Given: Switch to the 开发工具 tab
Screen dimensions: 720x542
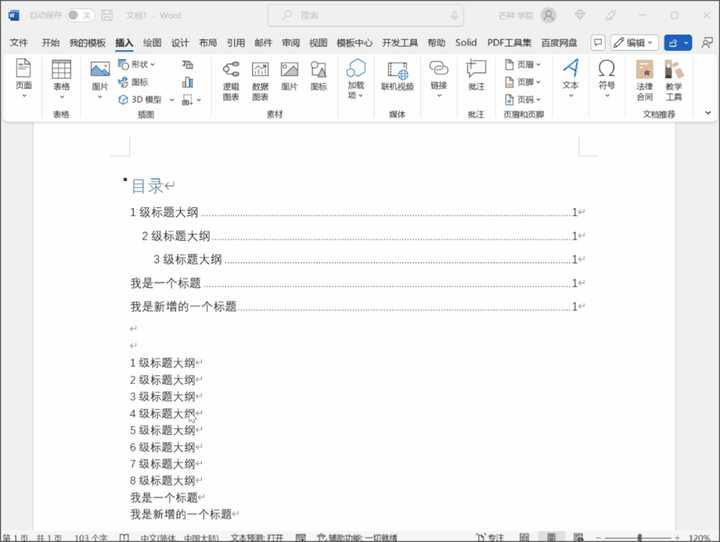Looking at the screenshot, I should pos(400,43).
